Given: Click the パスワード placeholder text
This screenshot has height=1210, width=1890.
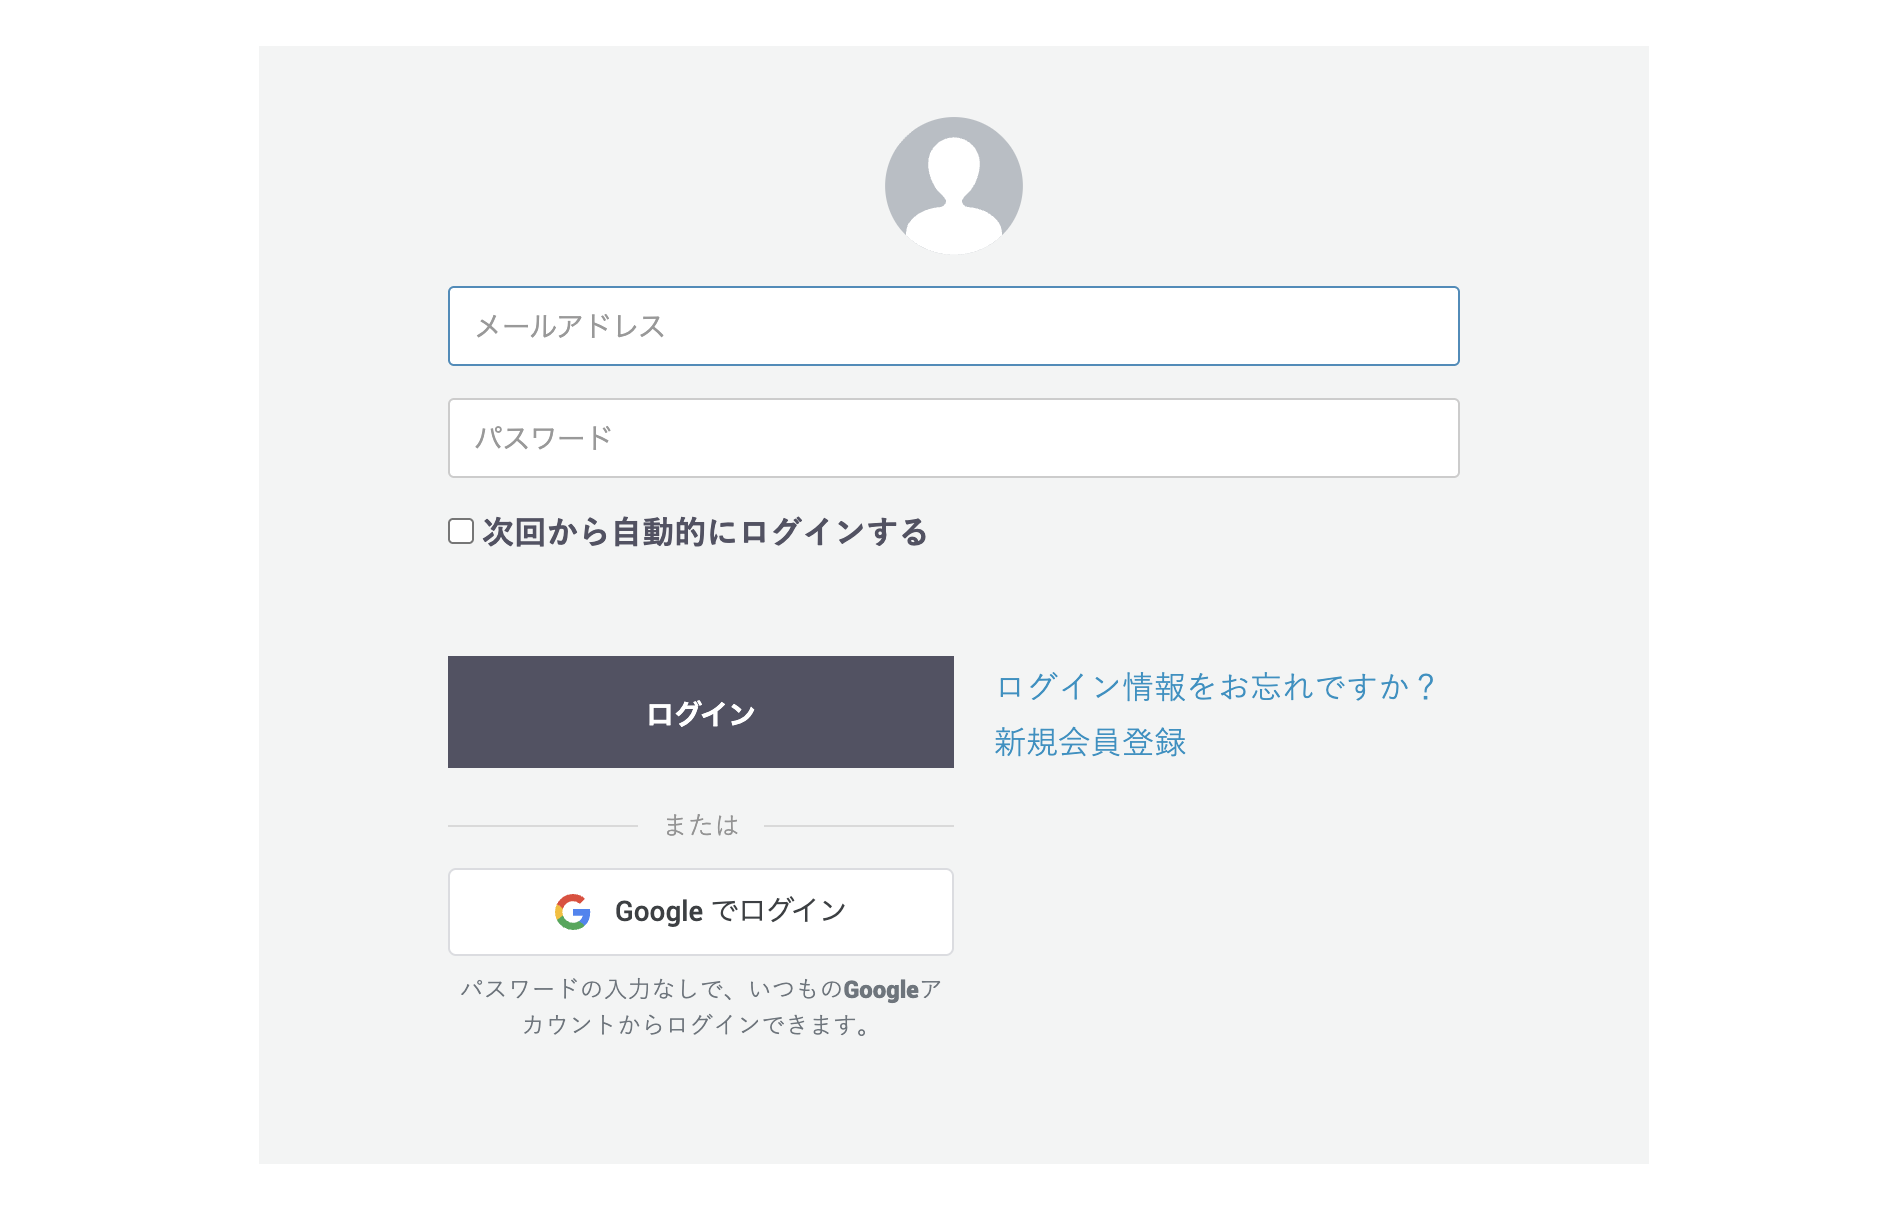Looking at the screenshot, I should pyautogui.click(x=543, y=438).
